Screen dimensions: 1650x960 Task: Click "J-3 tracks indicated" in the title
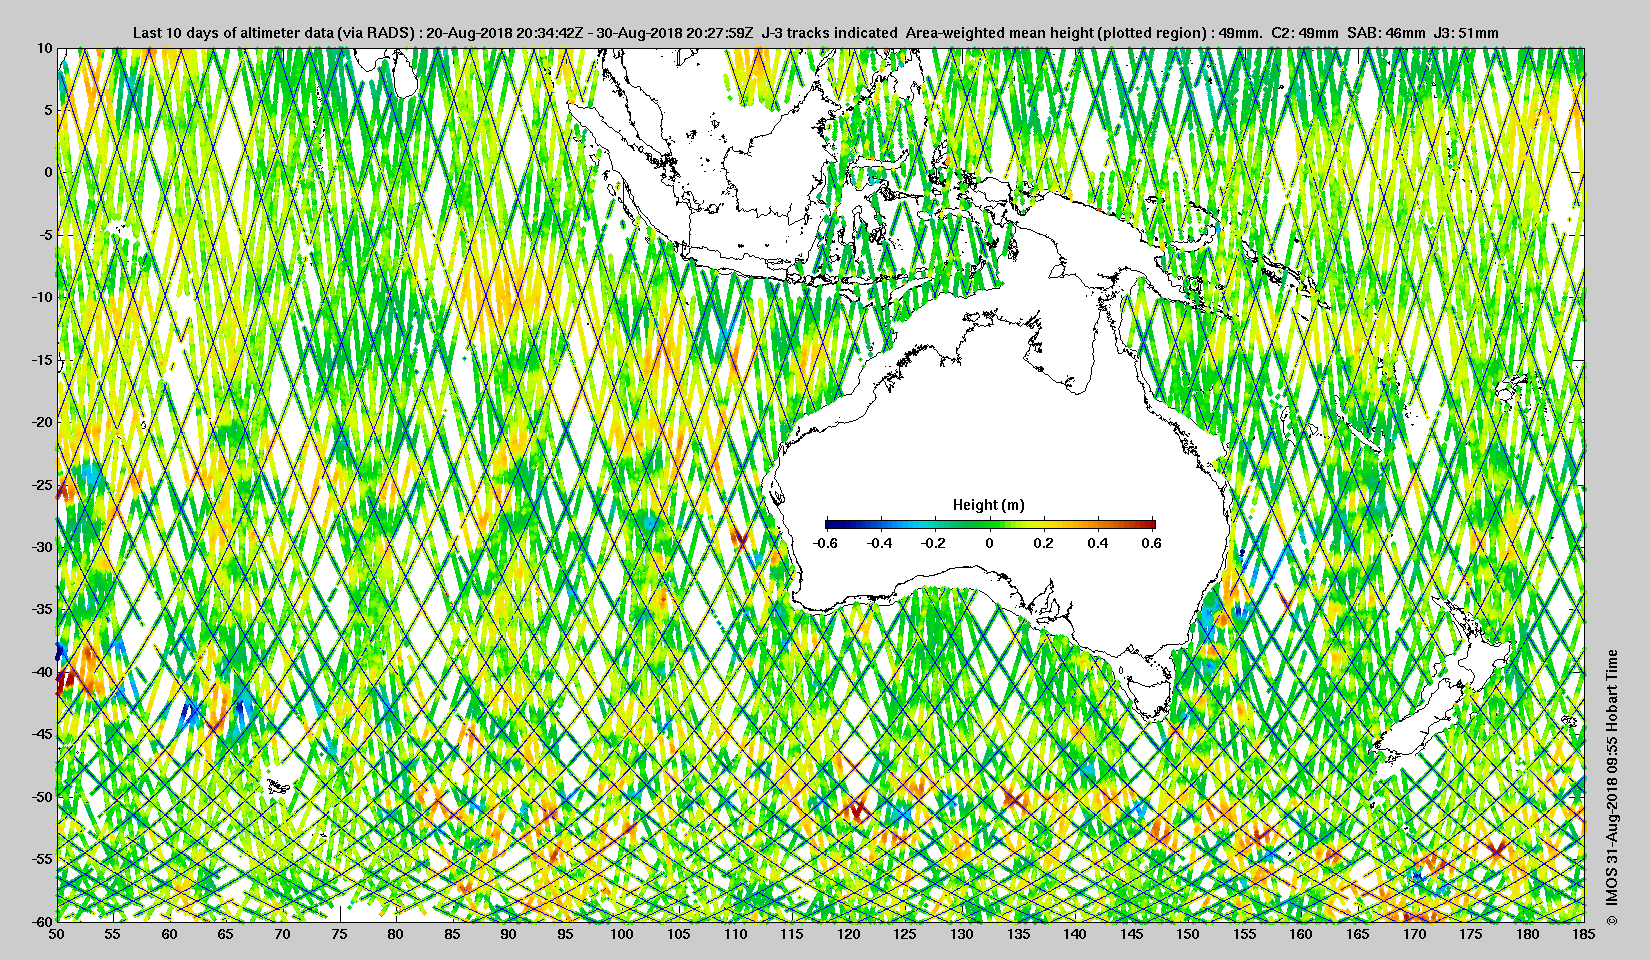pyautogui.click(x=830, y=33)
